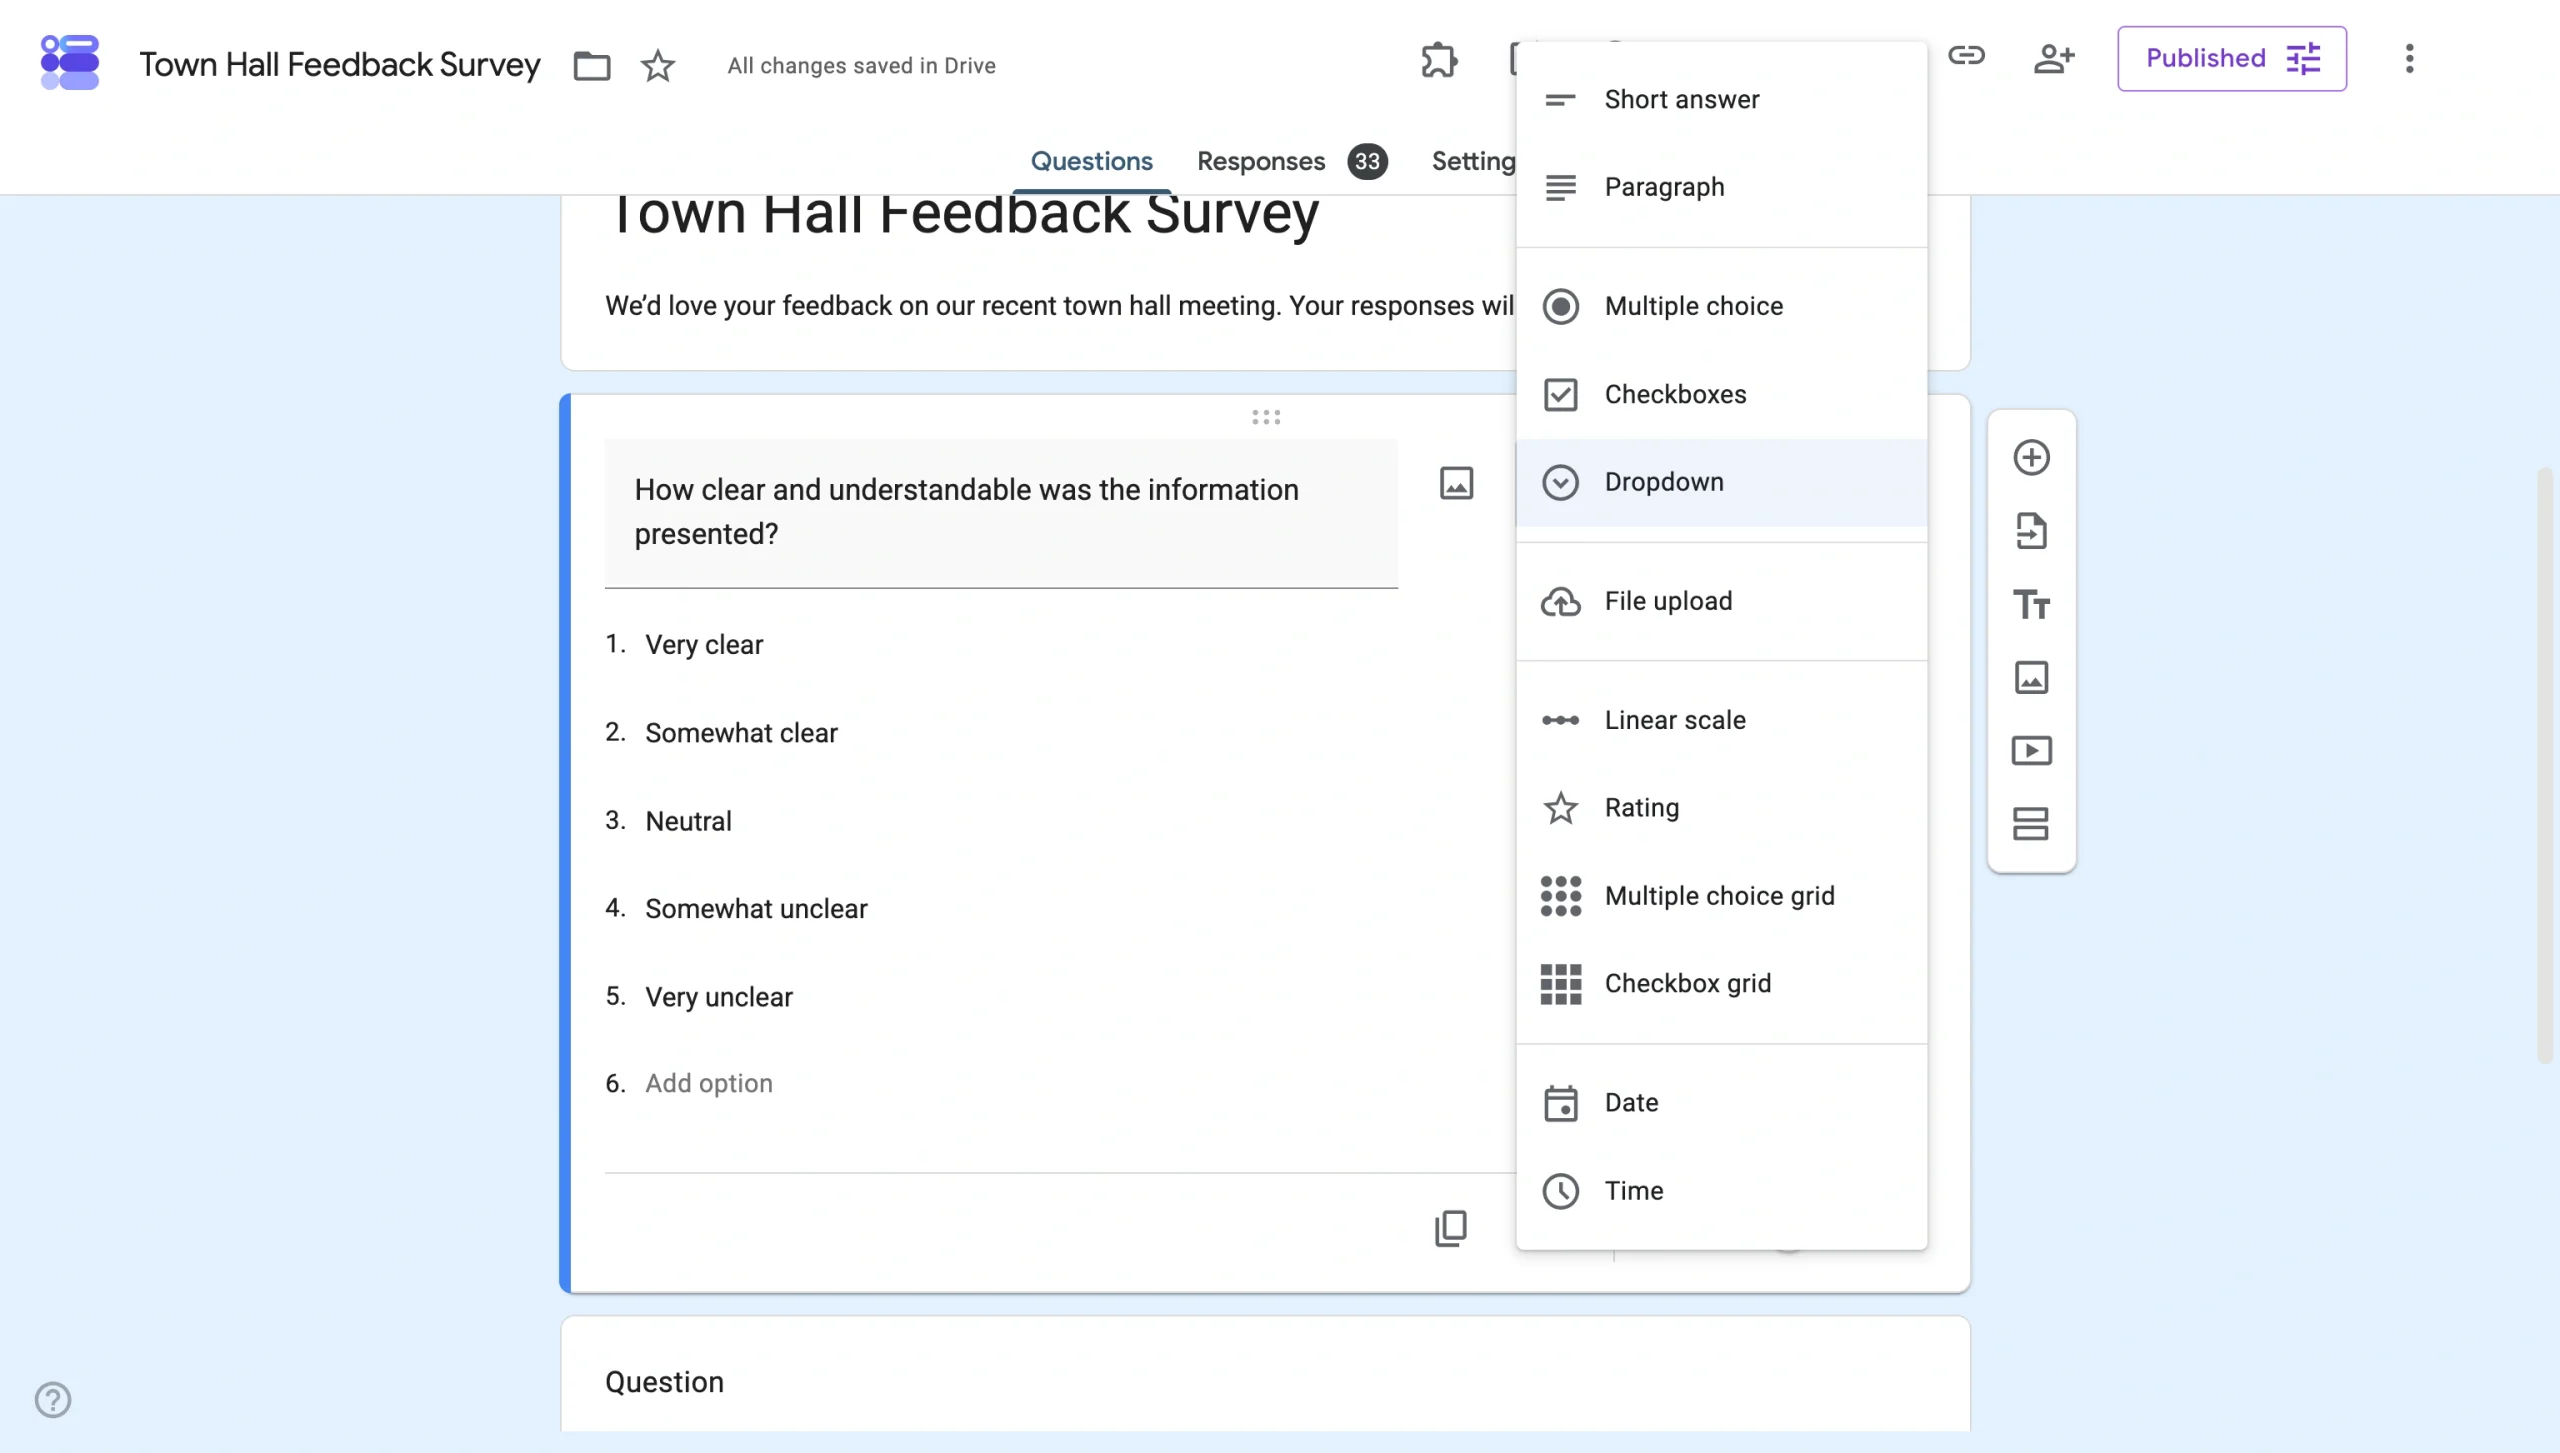Click the import questions sidebar icon

[2031, 531]
